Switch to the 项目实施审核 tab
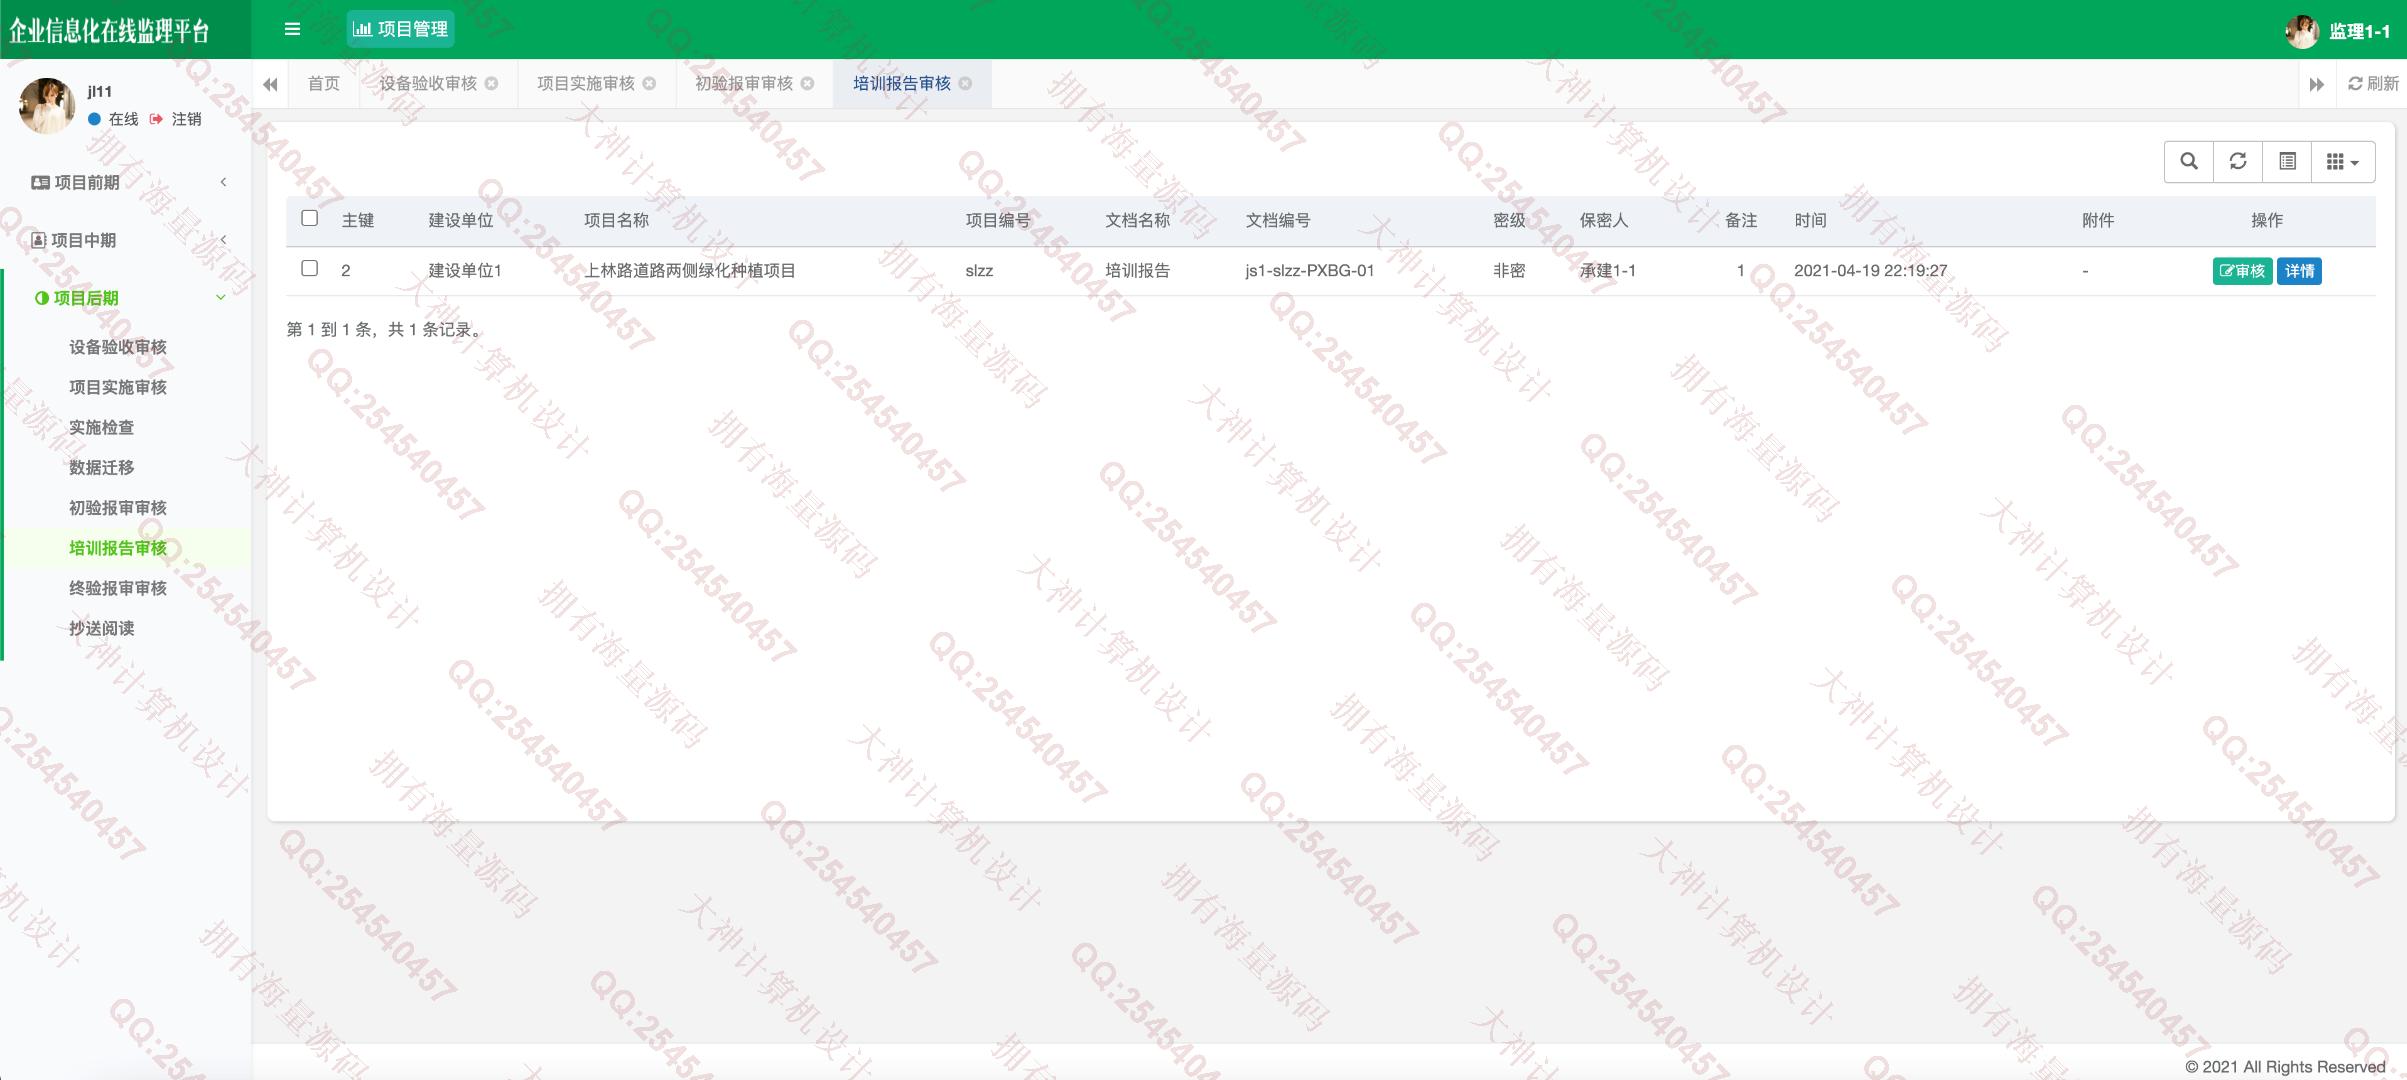 (x=586, y=84)
